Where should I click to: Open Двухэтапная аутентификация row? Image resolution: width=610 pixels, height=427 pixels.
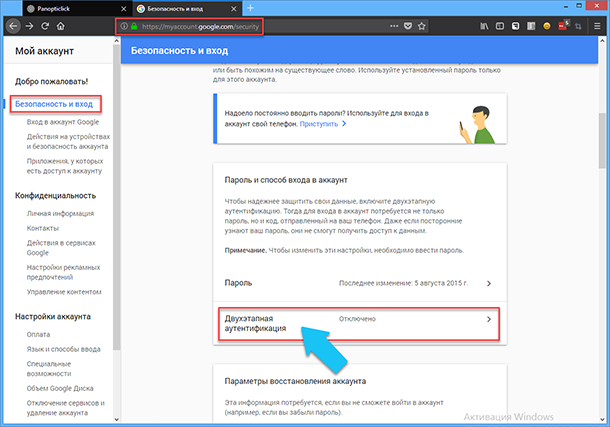coord(360,324)
